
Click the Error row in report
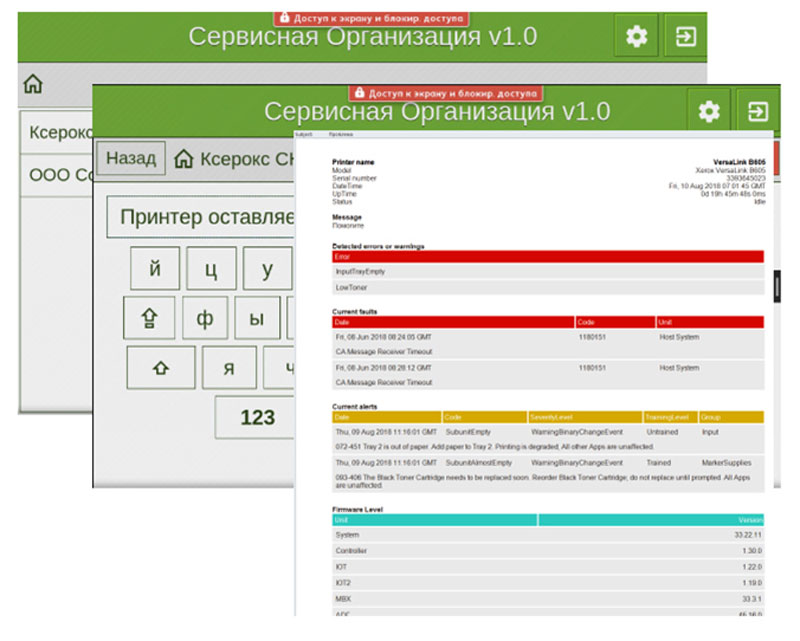548,256
